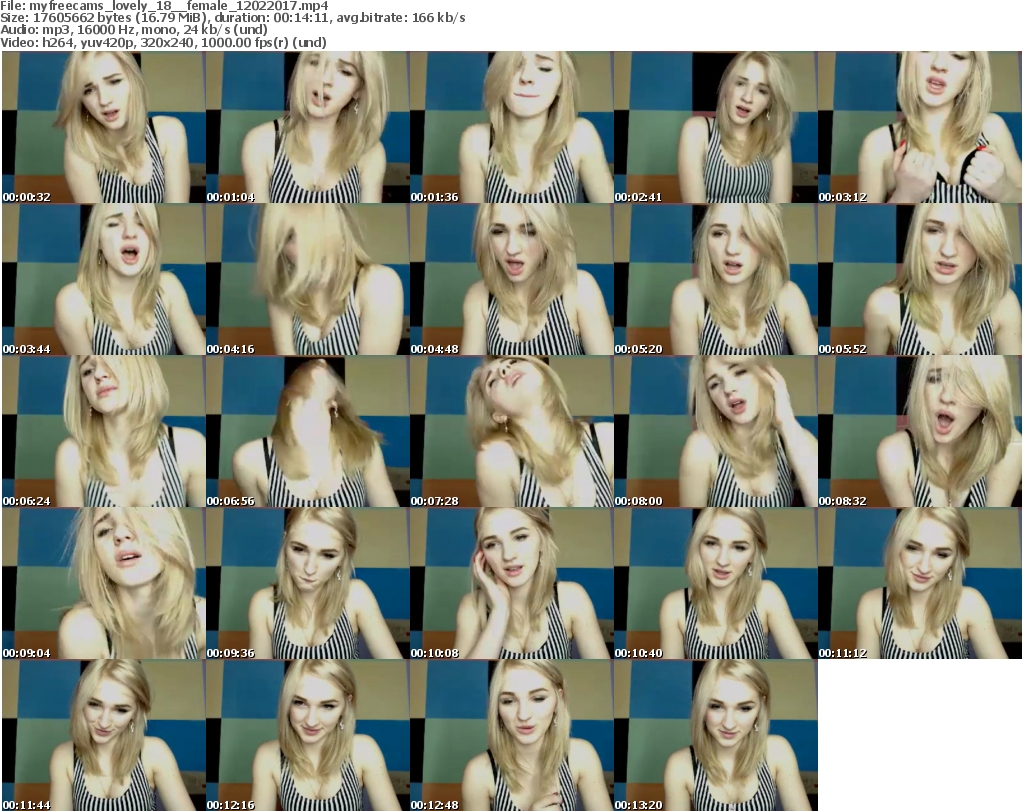Click the frame timestamped 00:13:20
1024x811 pixels.
715,735
